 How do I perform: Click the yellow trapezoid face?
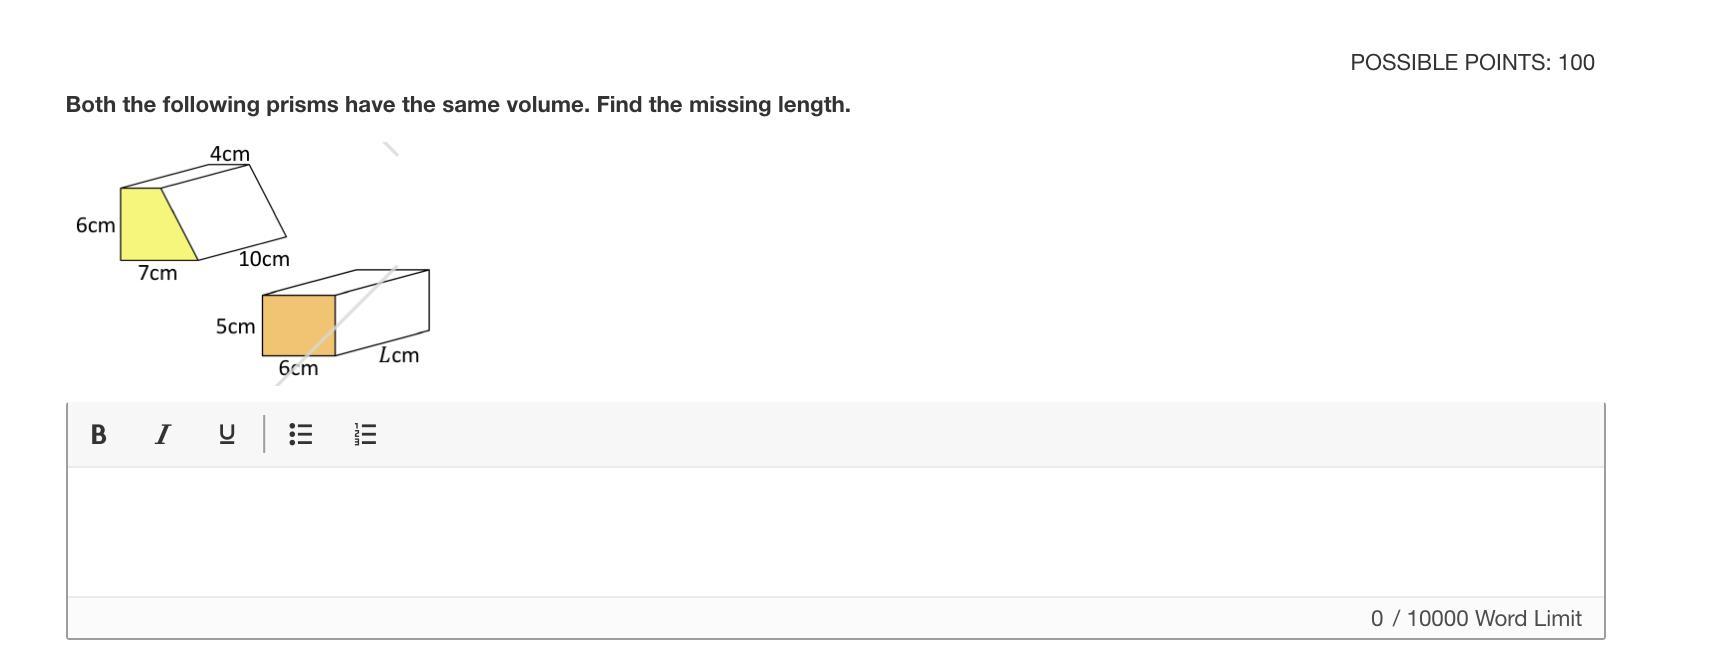(152, 227)
